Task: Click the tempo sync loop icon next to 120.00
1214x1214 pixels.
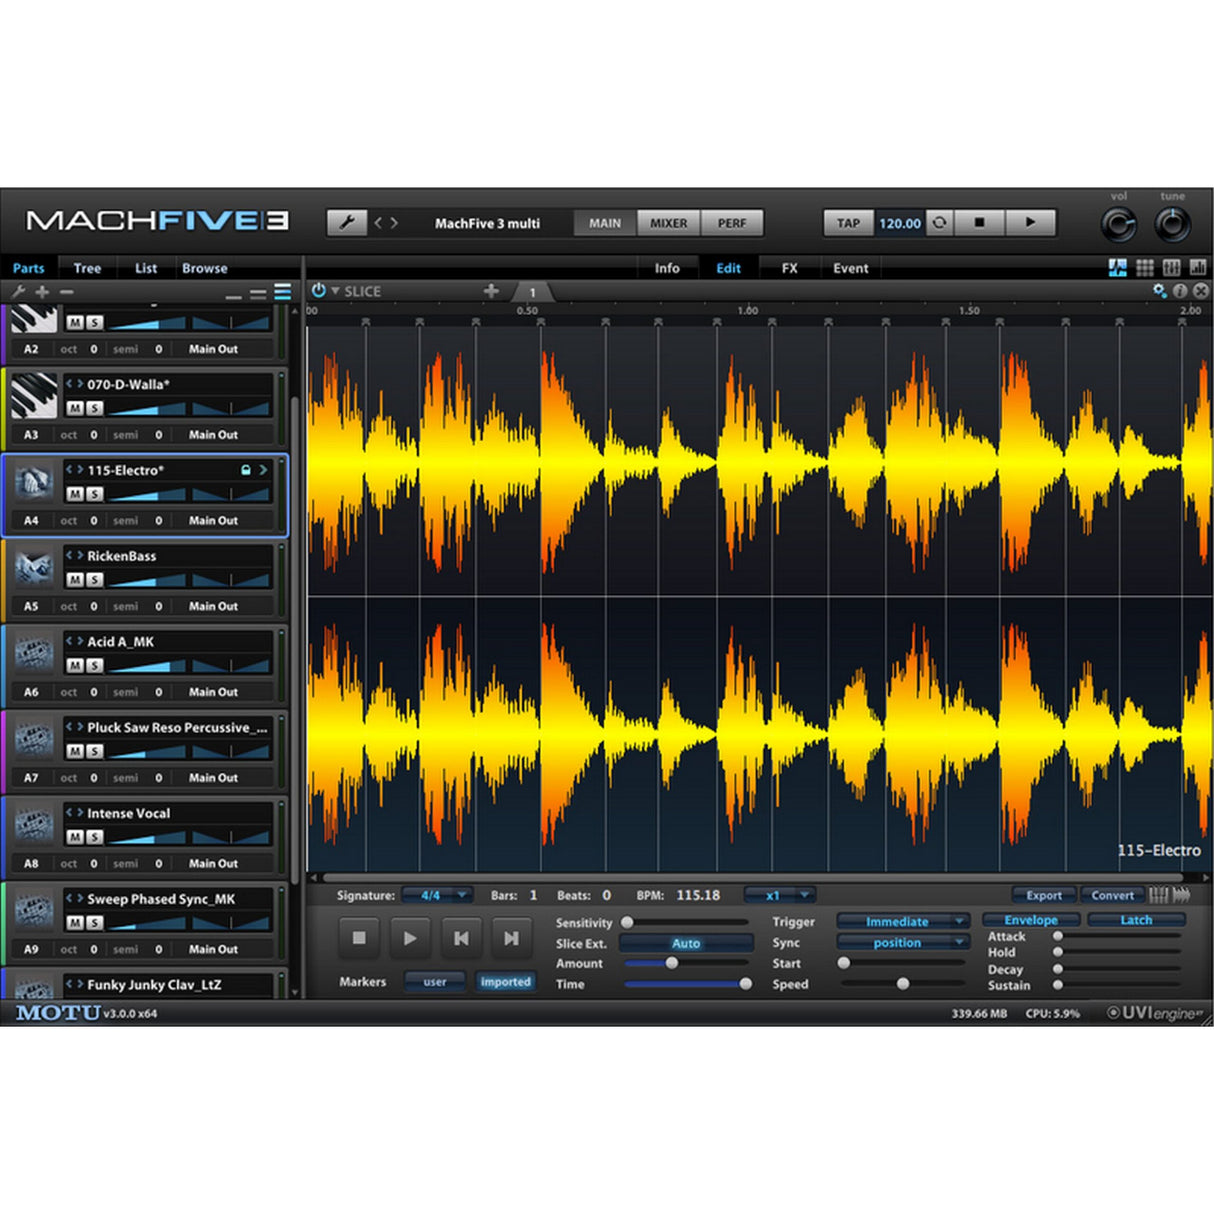Action: 938,222
